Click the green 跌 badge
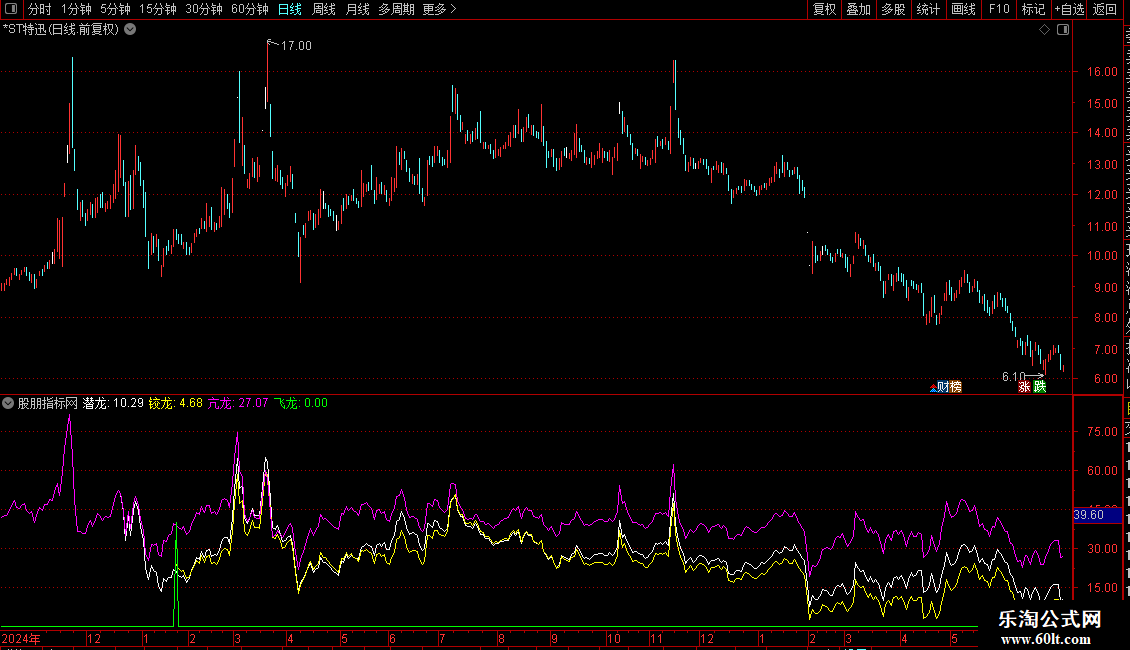The width and height of the screenshot is (1130, 650). pyautogui.click(x=1039, y=387)
